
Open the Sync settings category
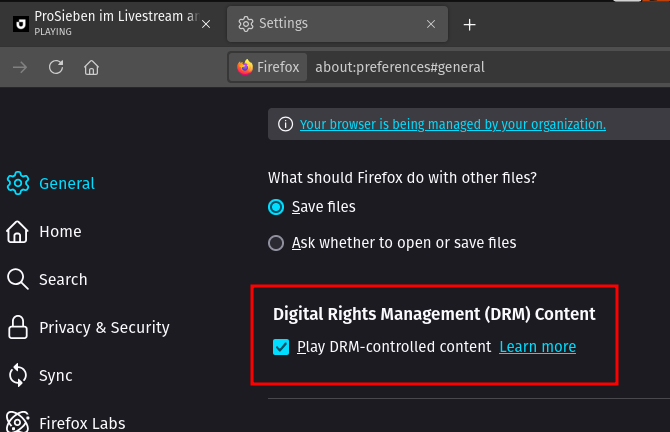click(40, 375)
